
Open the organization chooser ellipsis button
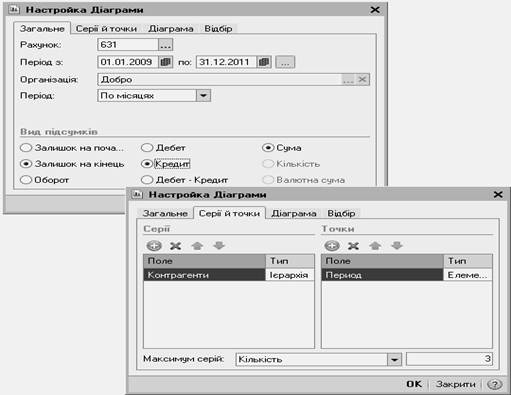click(x=348, y=80)
